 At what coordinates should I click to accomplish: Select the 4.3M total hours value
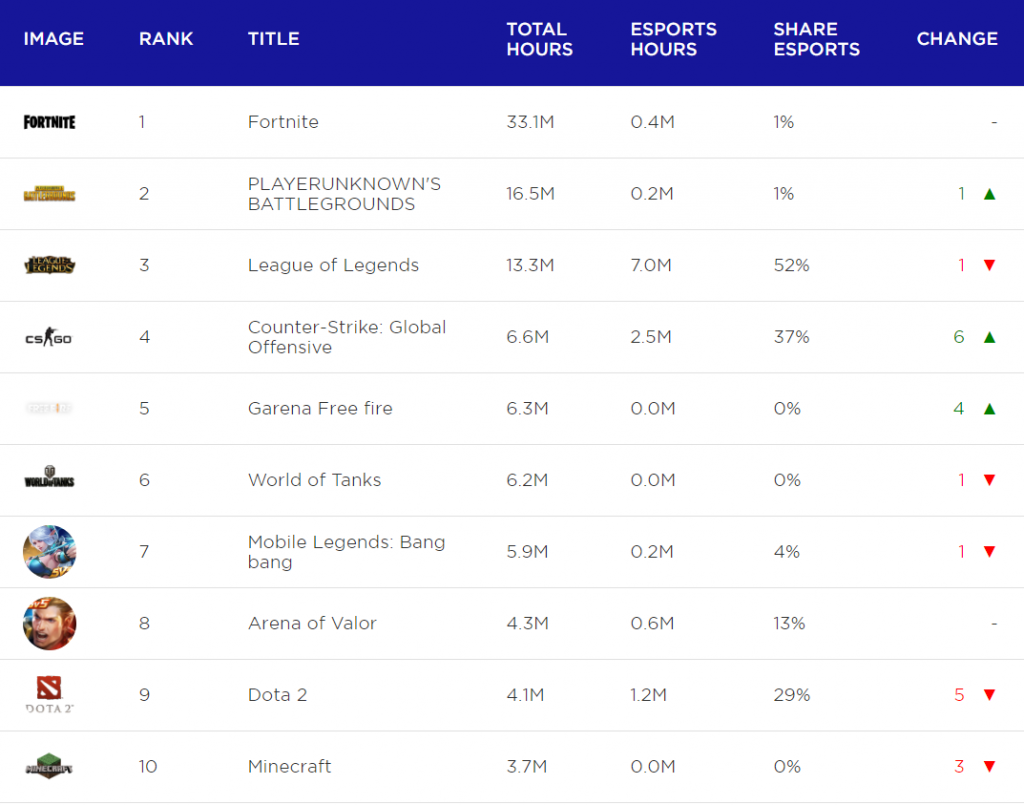pos(527,623)
